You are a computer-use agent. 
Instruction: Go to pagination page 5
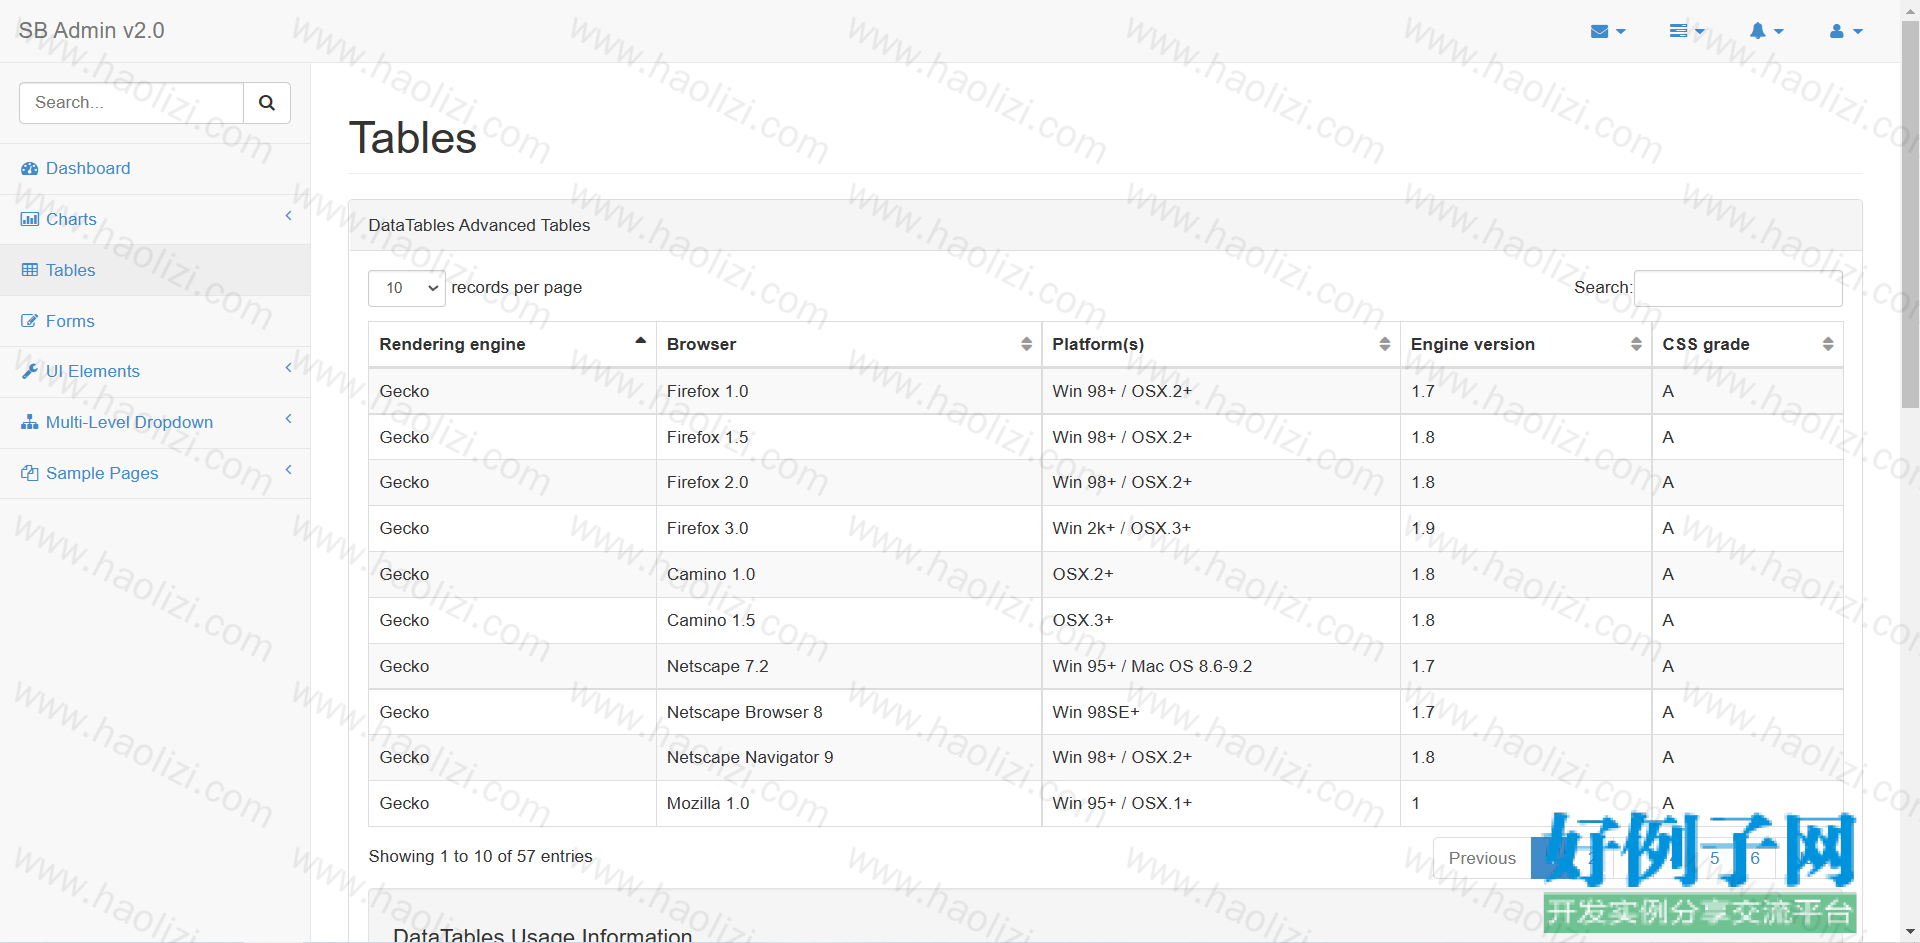[x=1714, y=858]
